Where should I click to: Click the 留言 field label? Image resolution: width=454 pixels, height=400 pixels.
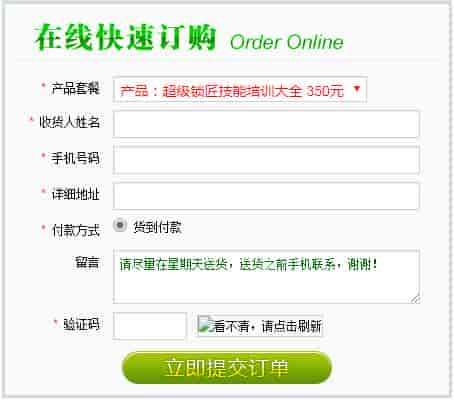click(87, 262)
